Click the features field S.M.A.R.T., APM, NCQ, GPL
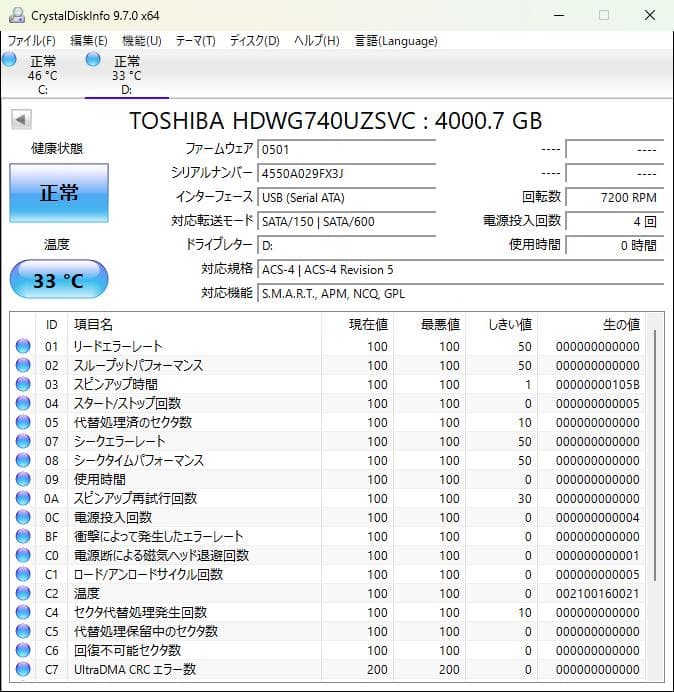The height and width of the screenshot is (692, 674). tap(460, 293)
